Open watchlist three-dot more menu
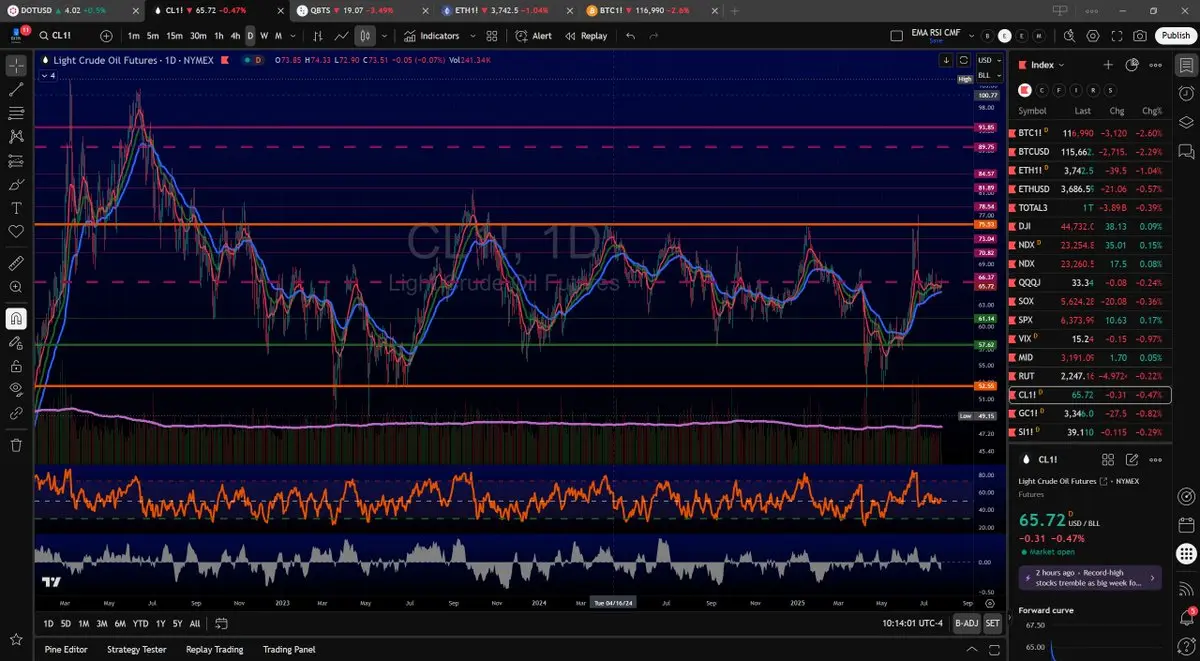 tap(1156, 65)
